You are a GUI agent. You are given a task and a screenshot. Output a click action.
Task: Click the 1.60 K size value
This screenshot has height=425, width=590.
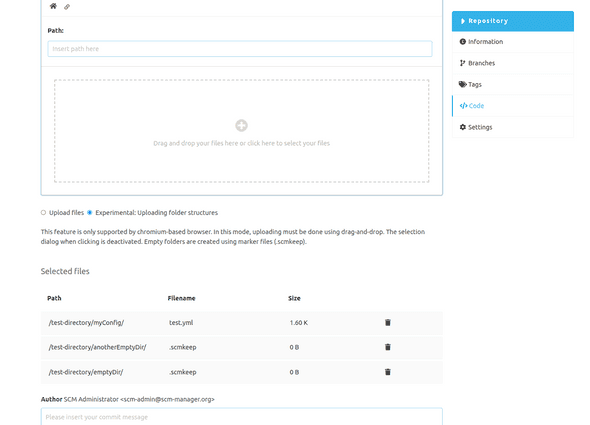tap(299, 323)
